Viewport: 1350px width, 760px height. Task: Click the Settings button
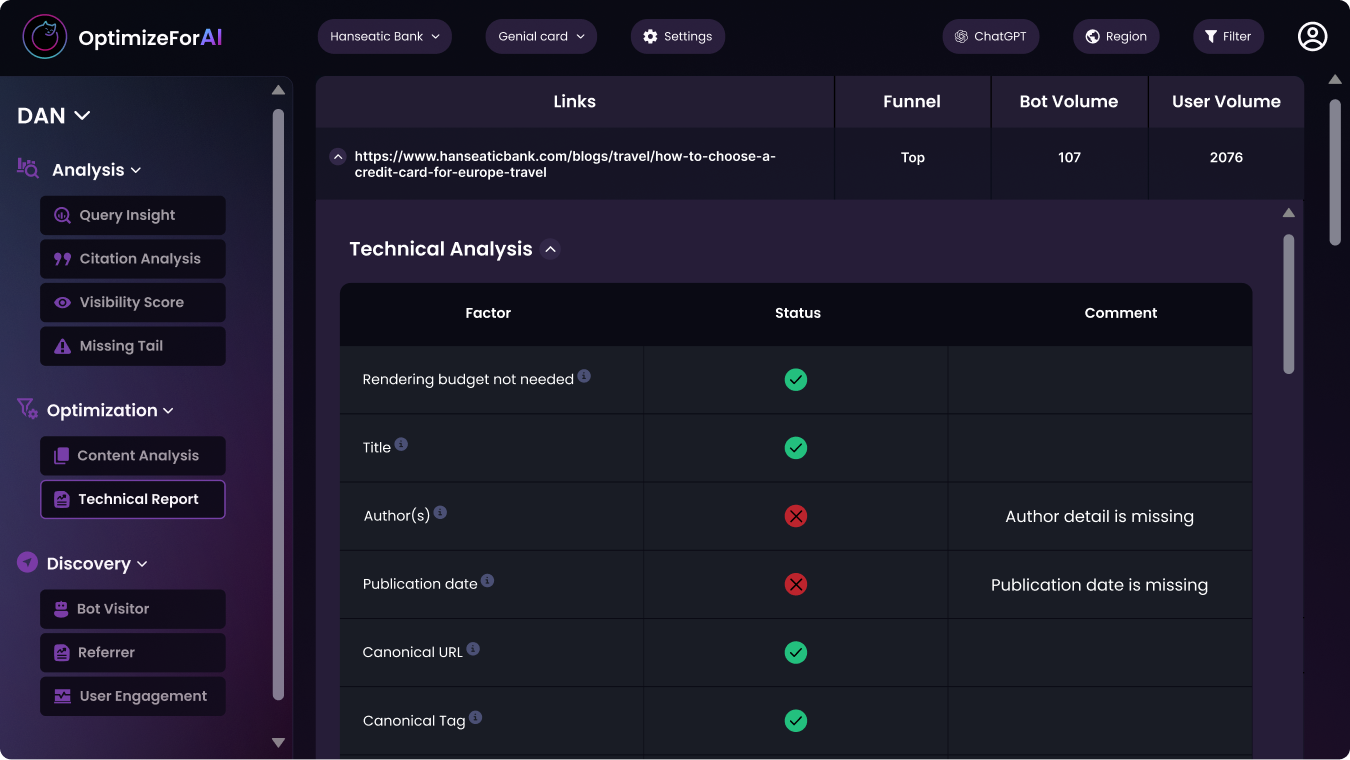click(677, 37)
